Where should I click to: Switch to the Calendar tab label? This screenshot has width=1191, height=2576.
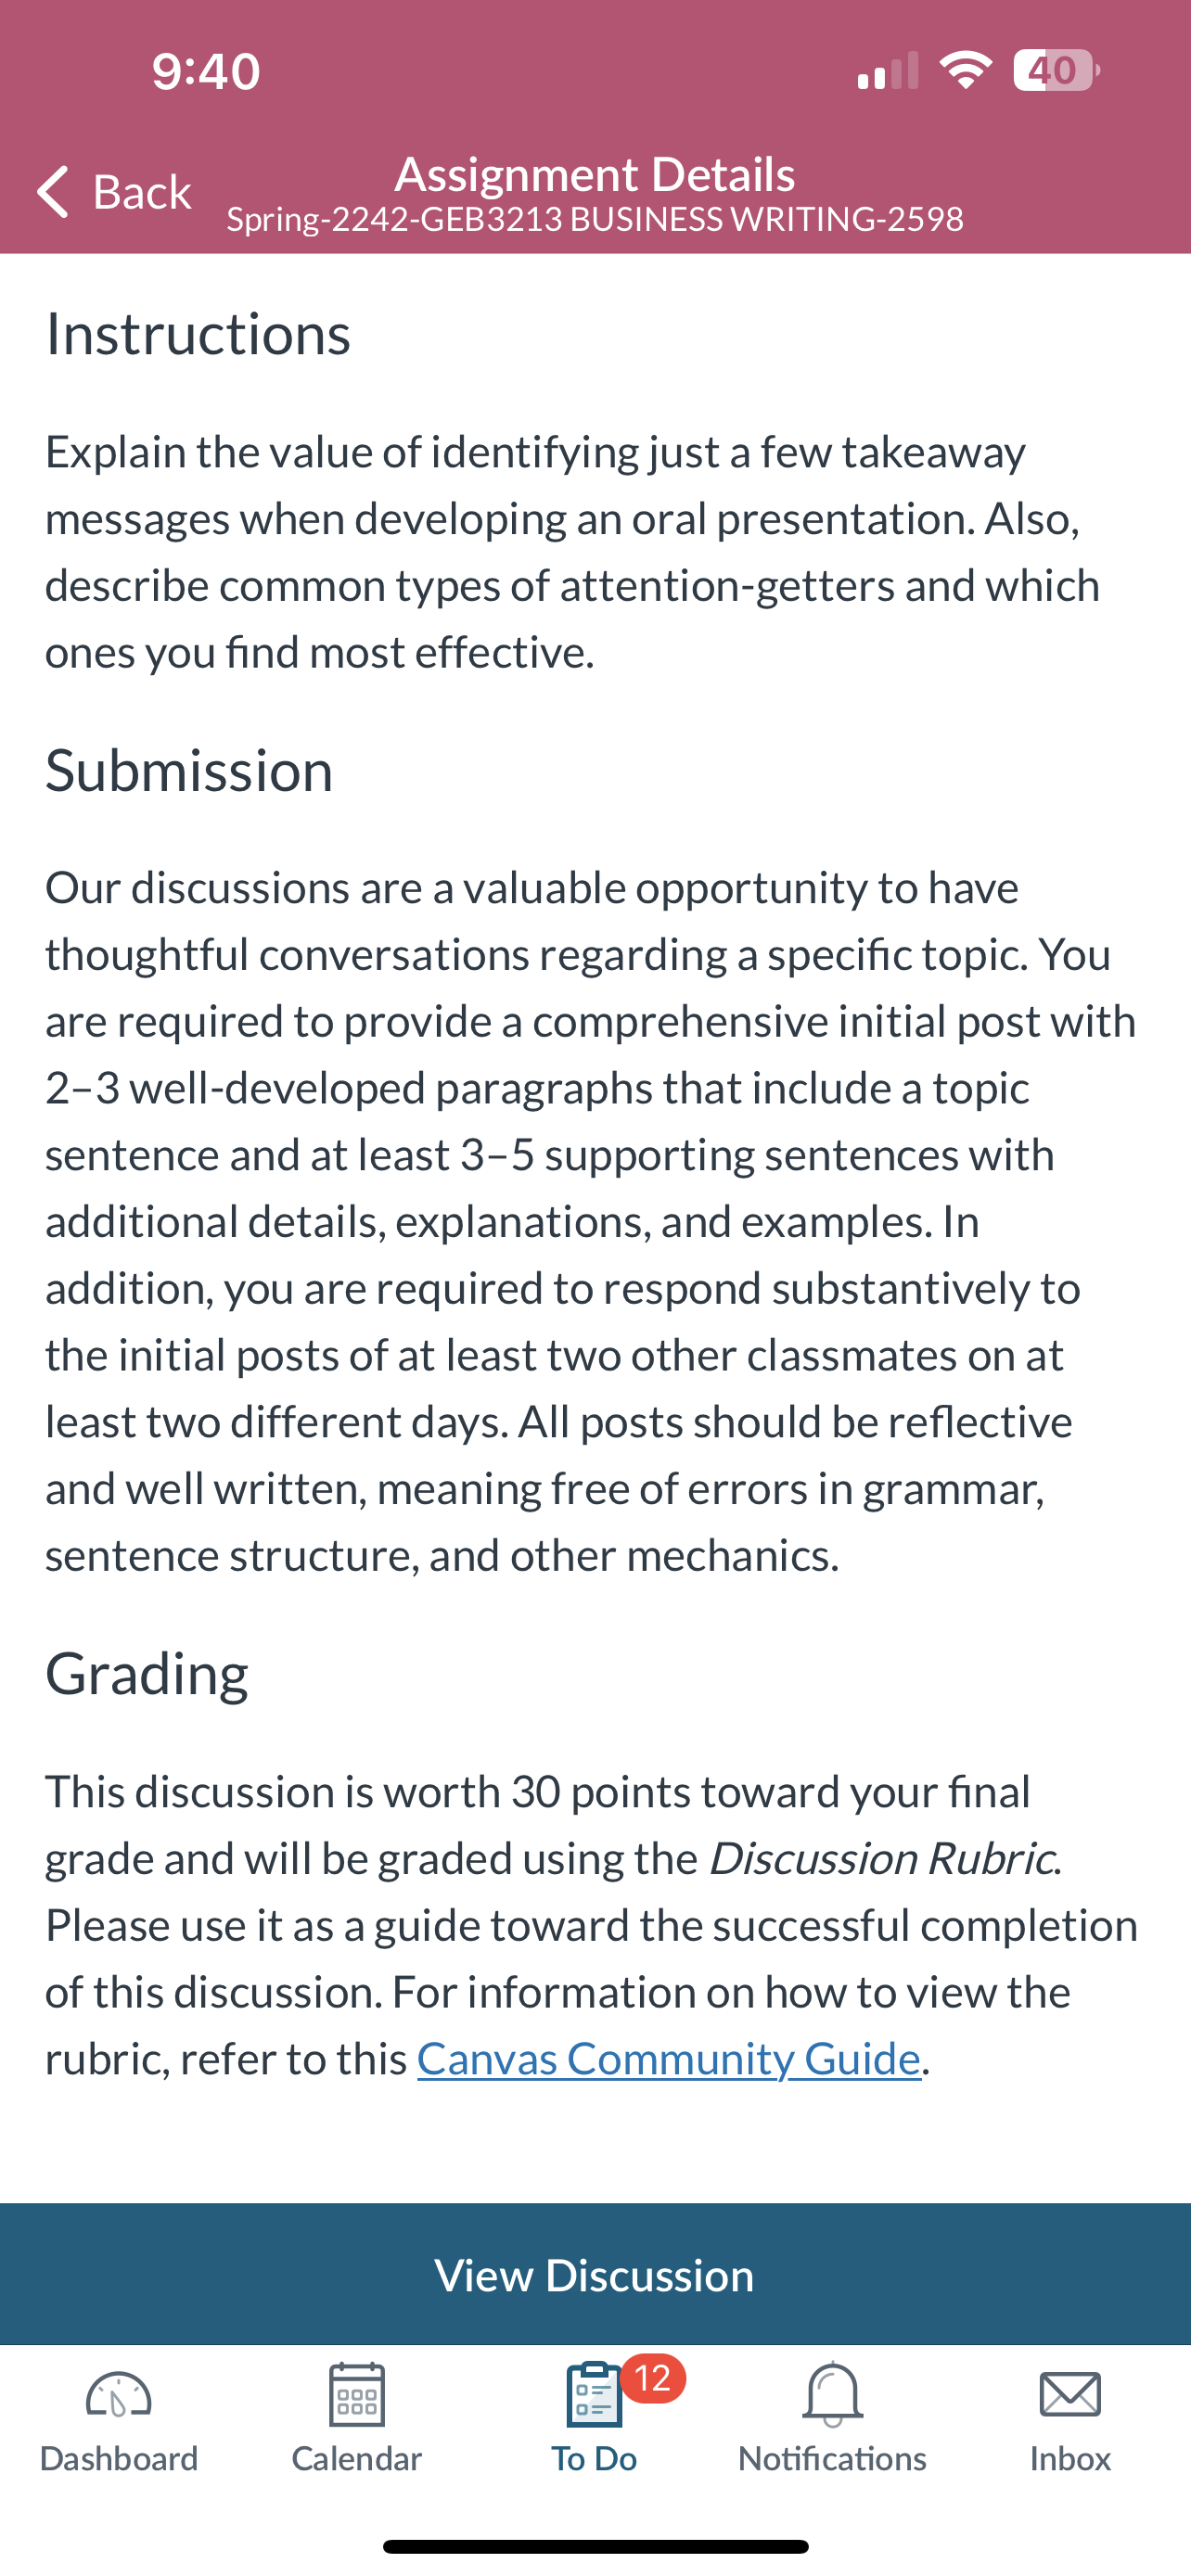point(357,2458)
